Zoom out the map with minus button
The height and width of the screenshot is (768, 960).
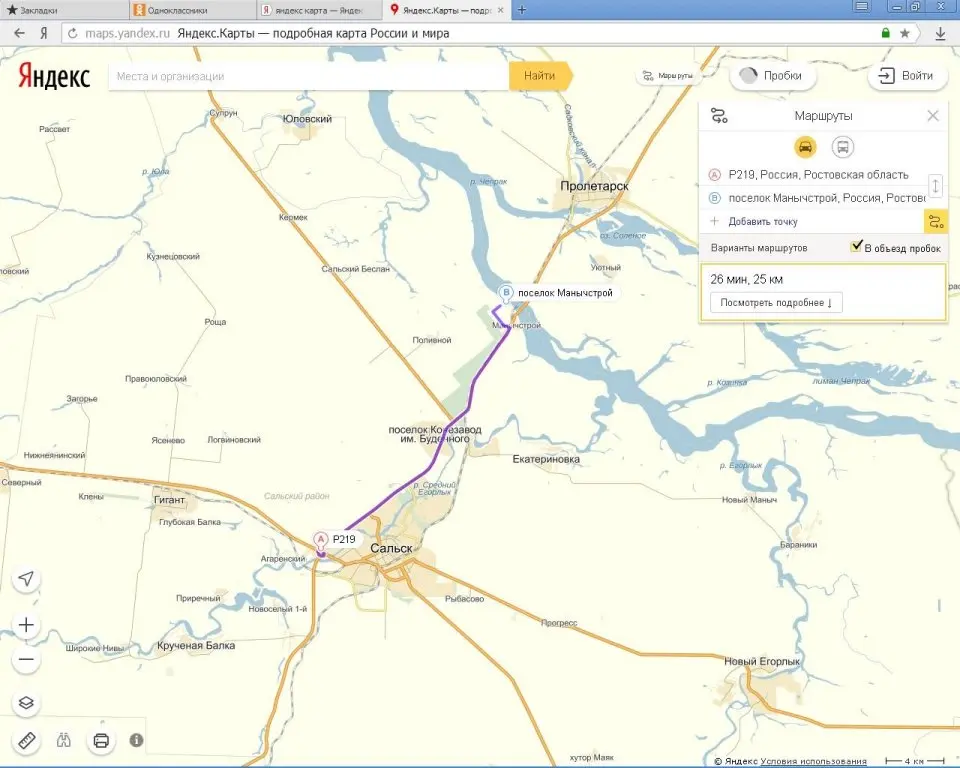[x=26, y=660]
